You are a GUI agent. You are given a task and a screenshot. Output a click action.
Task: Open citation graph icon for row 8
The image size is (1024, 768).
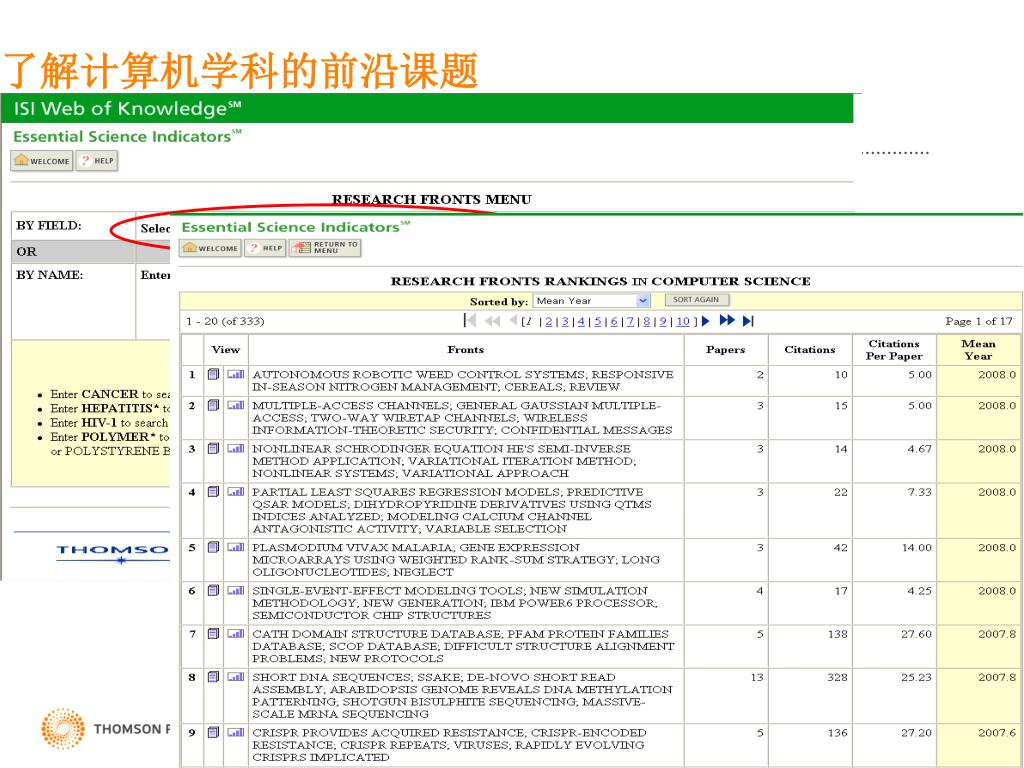[x=236, y=677]
